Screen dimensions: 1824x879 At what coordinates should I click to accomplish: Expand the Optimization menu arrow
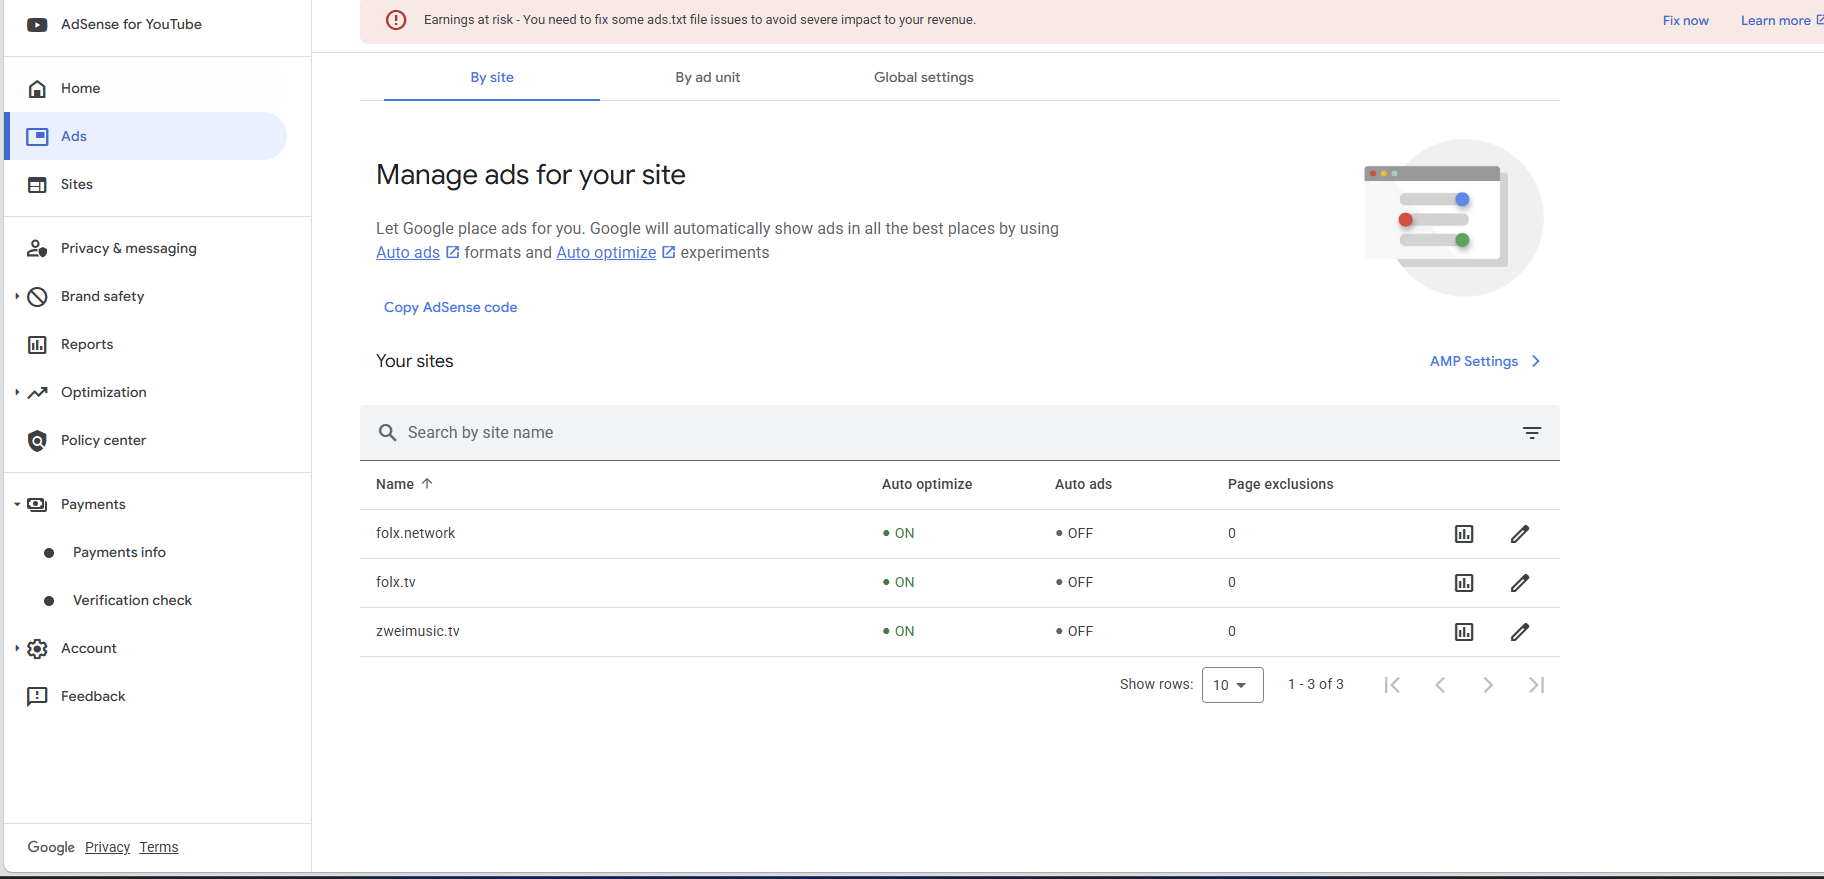17,393
